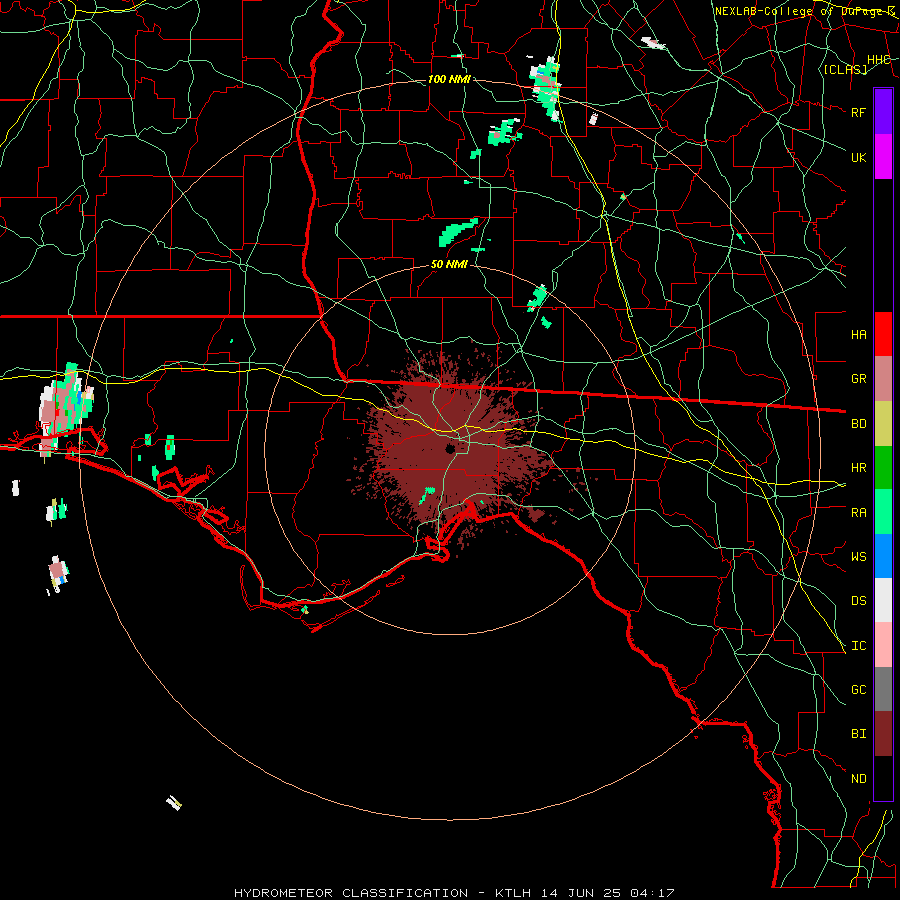The width and height of the screenshot is (900, 900).
Task: Click the RA legend label
Action: (x=859, y=513)
